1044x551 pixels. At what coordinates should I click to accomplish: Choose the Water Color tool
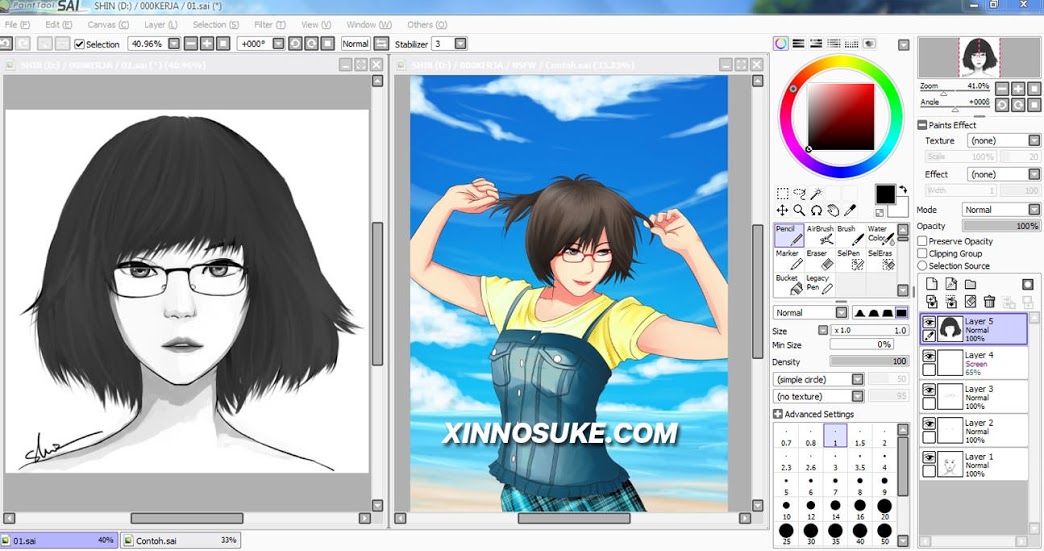pos(881,235)
